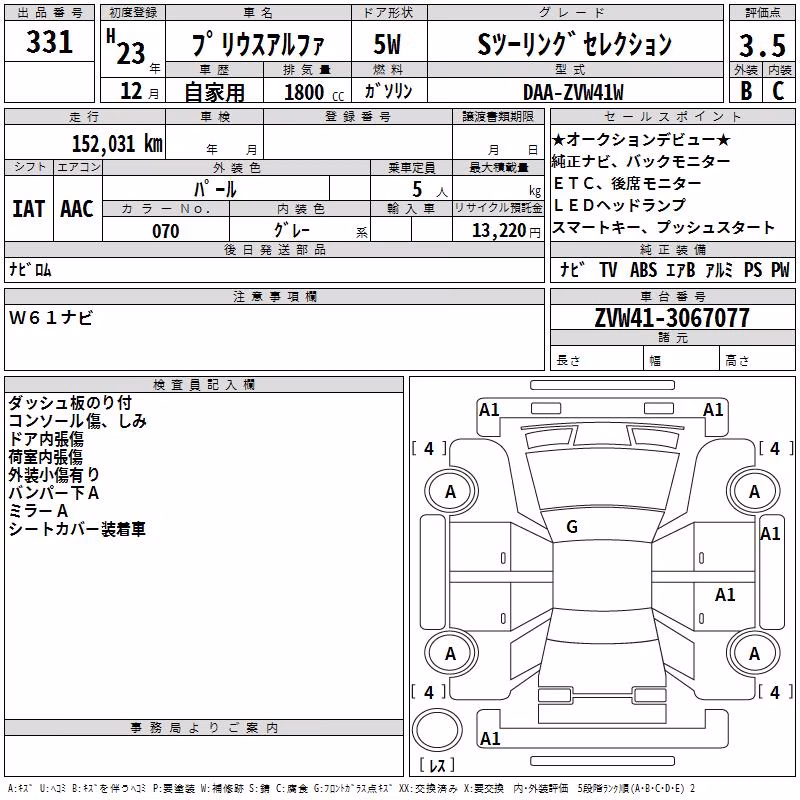Click the mileage 152,031 km

(117, 143)
